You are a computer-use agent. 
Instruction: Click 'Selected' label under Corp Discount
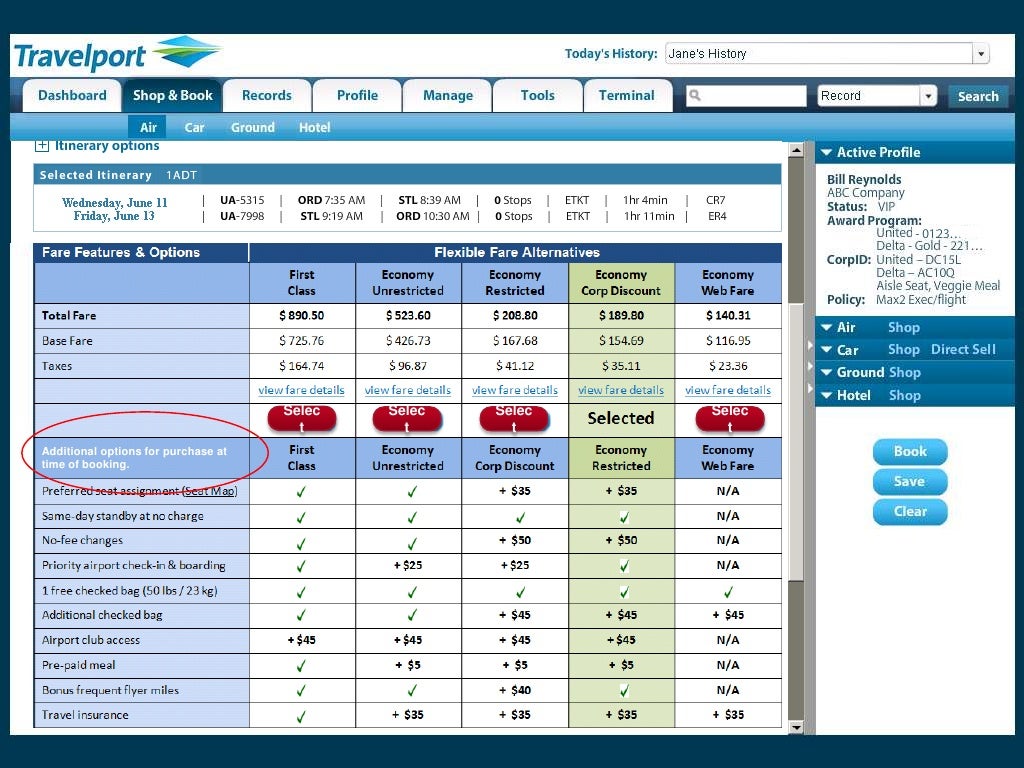tap(620, 418)
